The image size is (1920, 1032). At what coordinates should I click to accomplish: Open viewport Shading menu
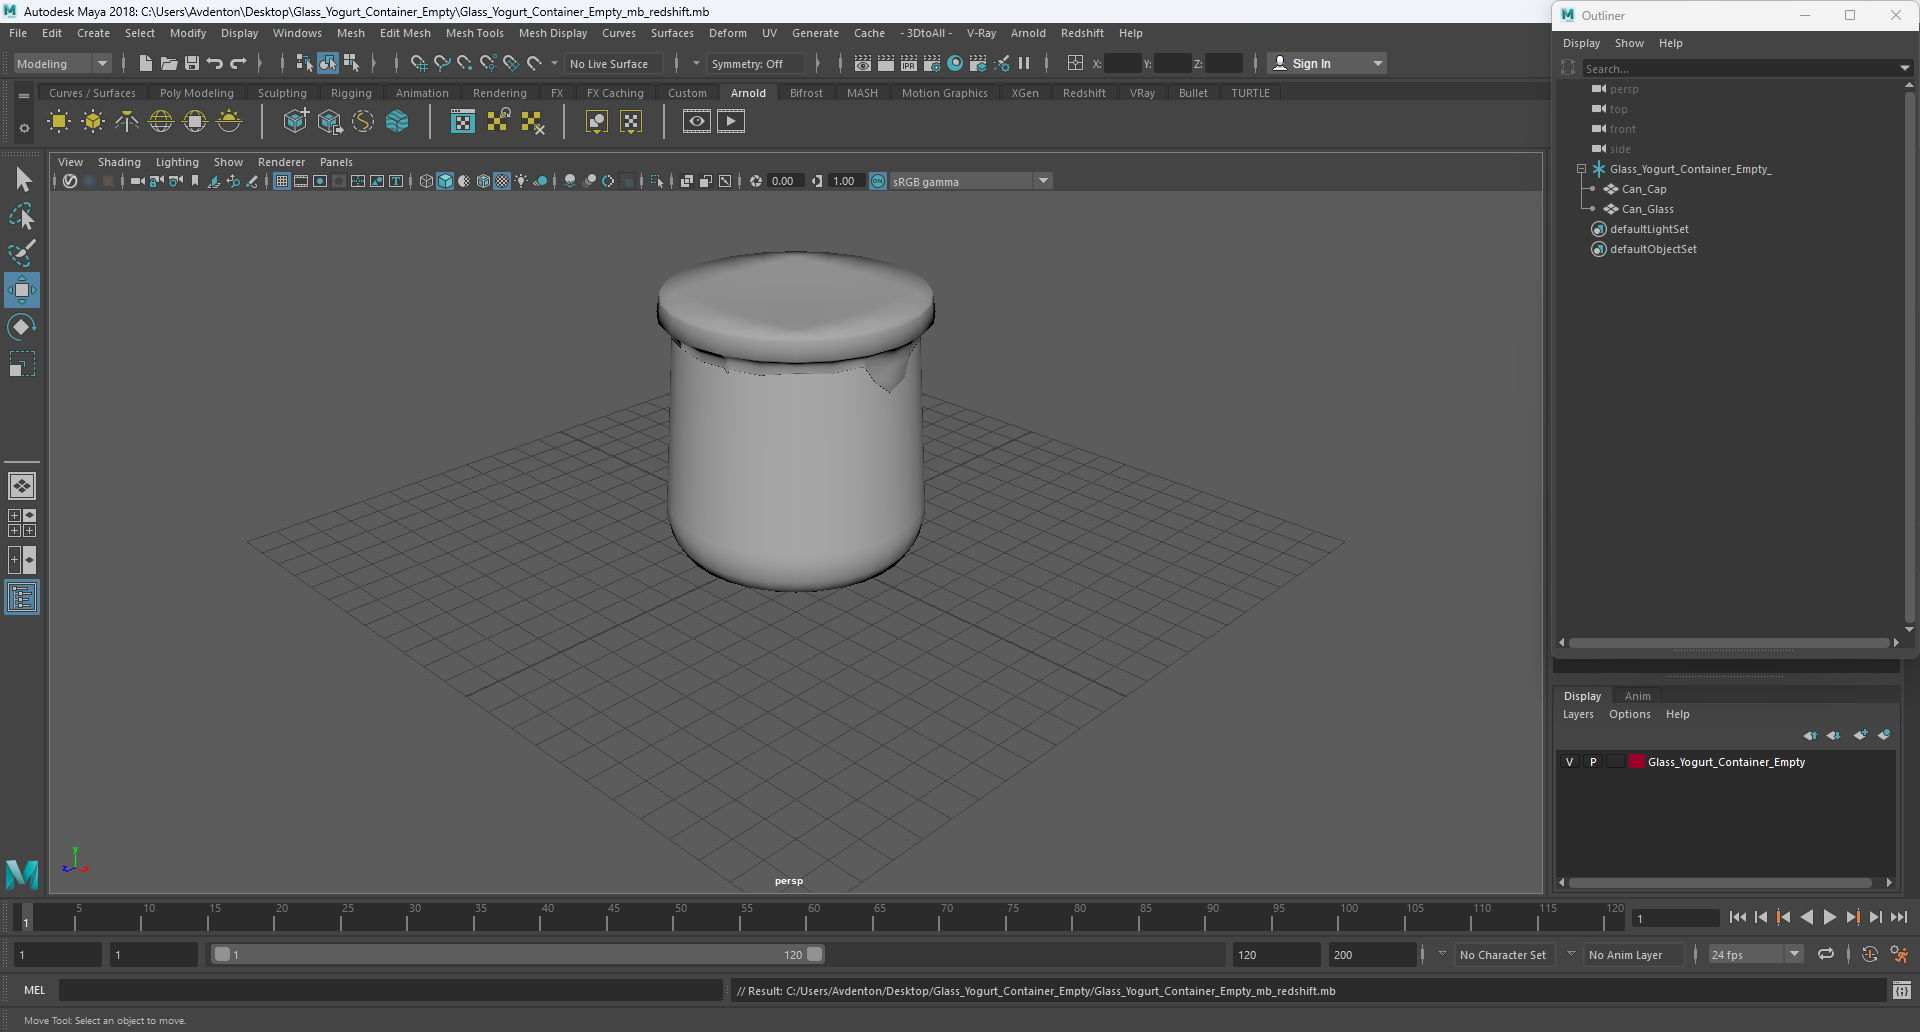119,162
